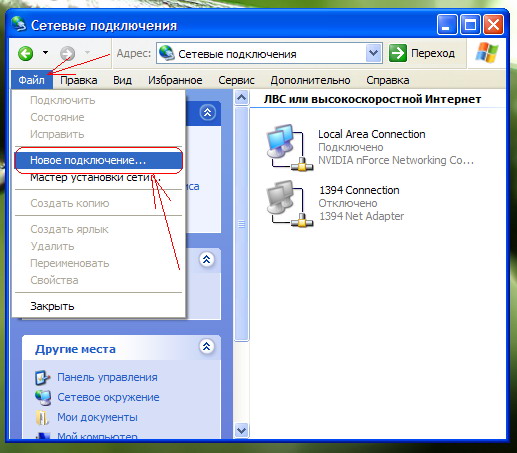Select the Local Area Connection icon

289,148
